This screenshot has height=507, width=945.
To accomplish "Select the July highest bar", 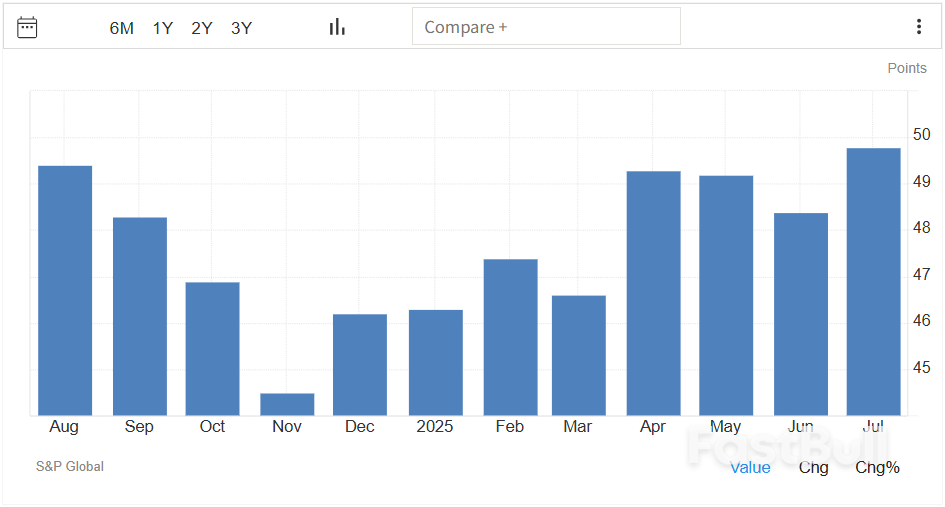I will [x=873, y=281].
